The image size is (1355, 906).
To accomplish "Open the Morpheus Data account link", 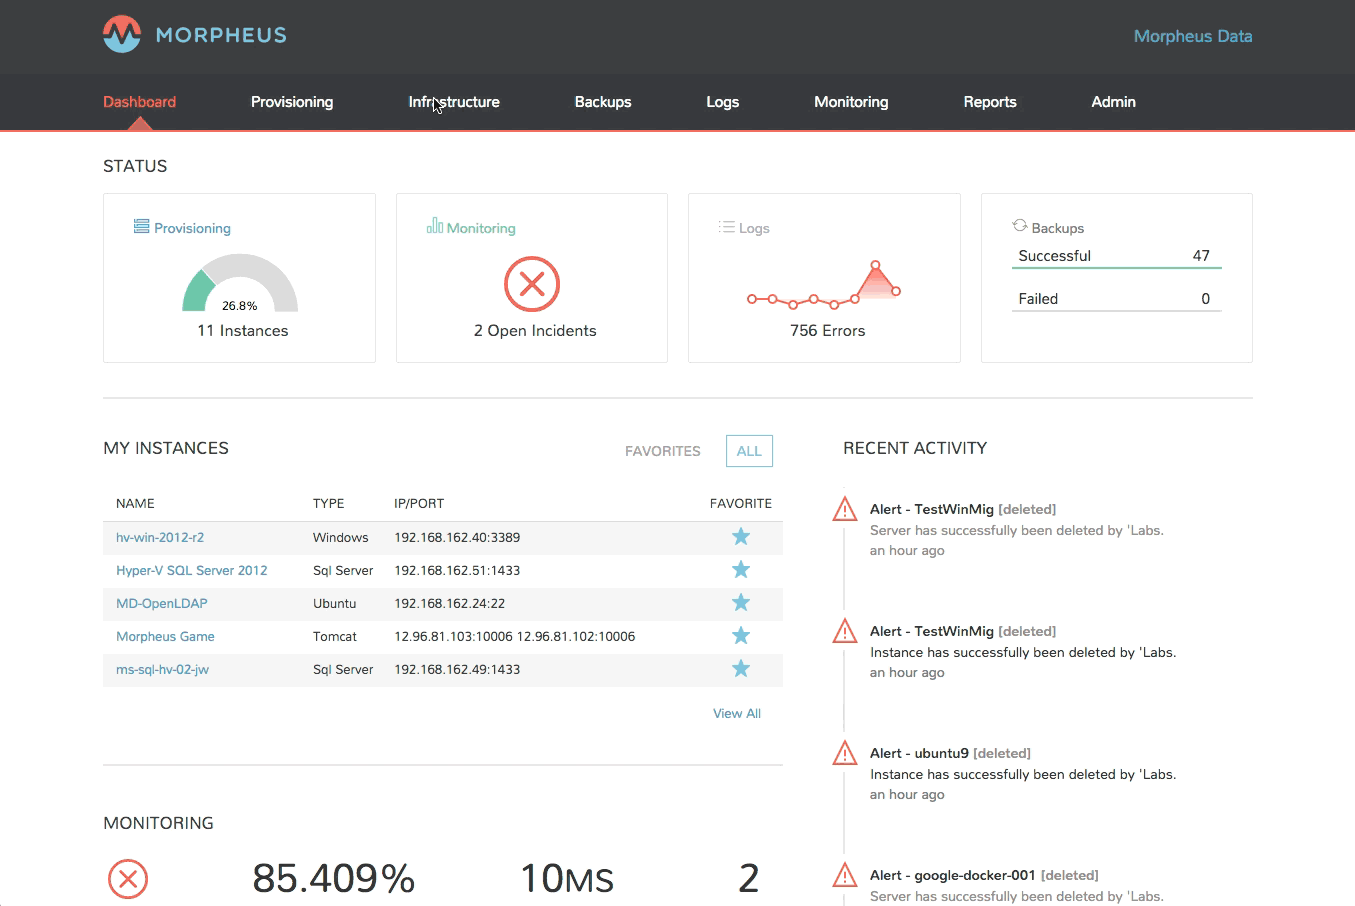I will pyautogui.click(x=1192, y=36).
